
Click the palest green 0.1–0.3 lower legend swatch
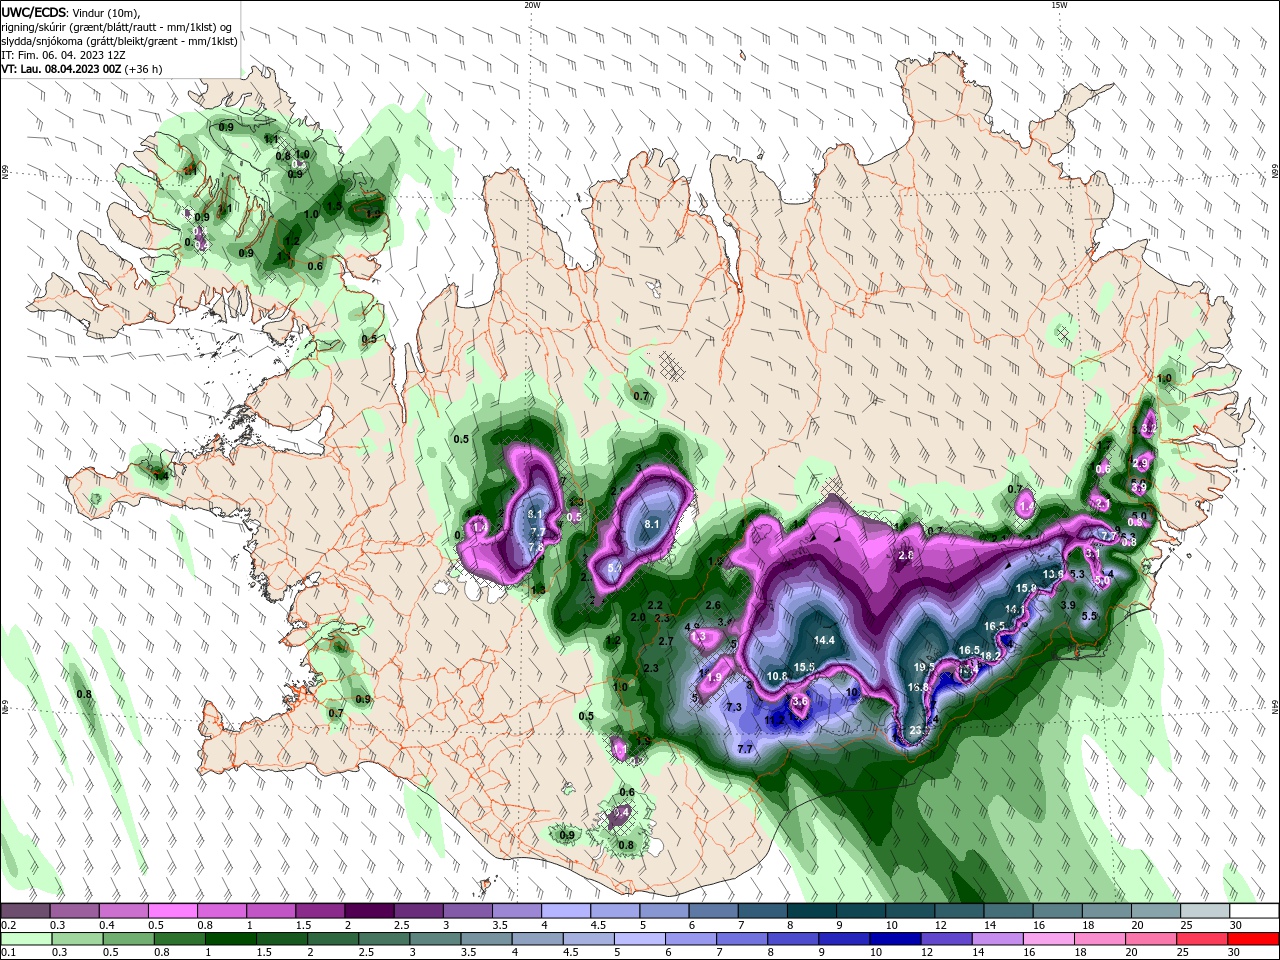(26, 939)
